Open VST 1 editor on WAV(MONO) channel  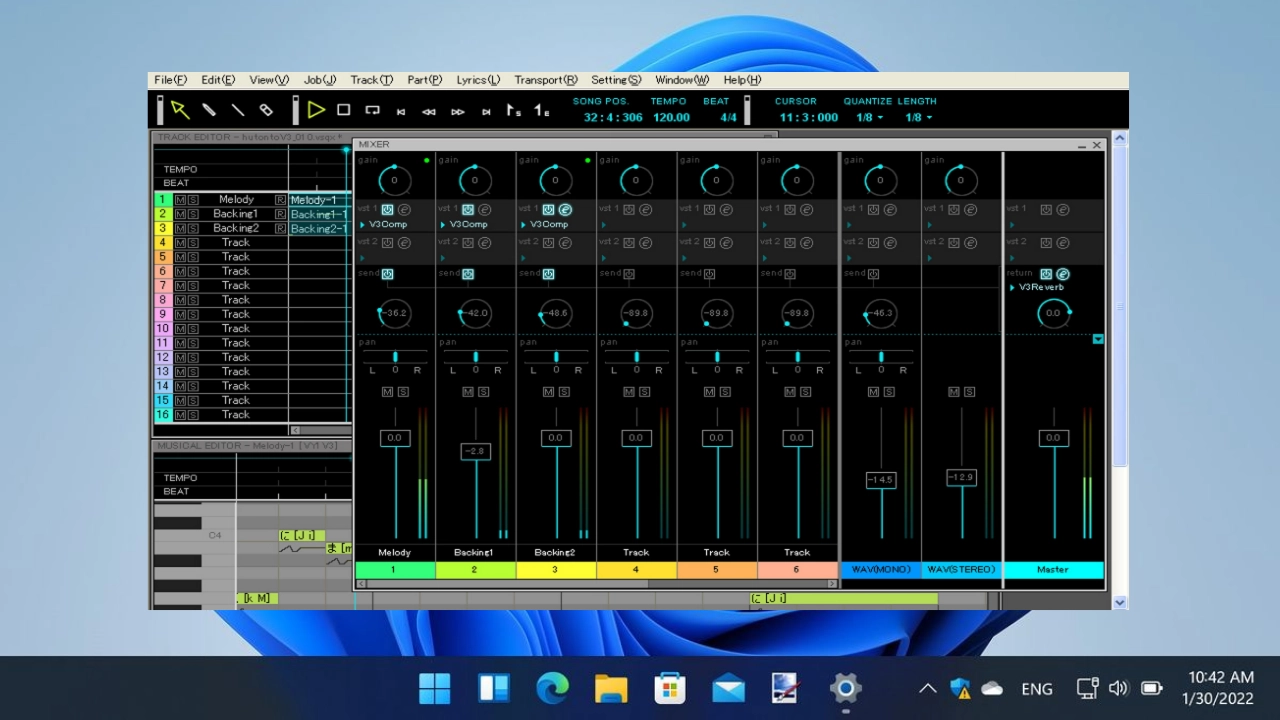pyautogui.click(x=890, y=210)
